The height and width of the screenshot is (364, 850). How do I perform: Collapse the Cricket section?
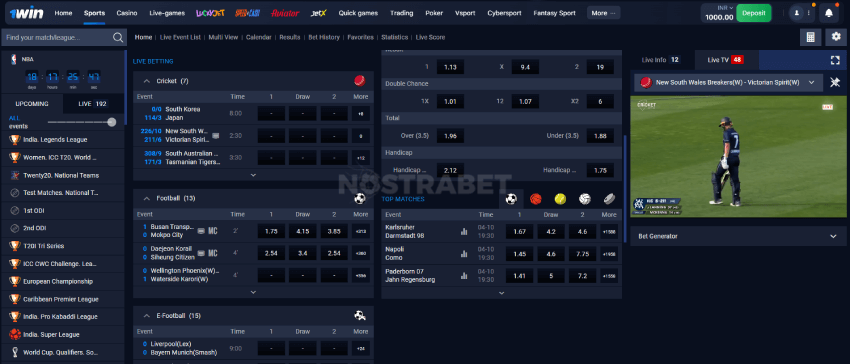(x=146, y=81)
